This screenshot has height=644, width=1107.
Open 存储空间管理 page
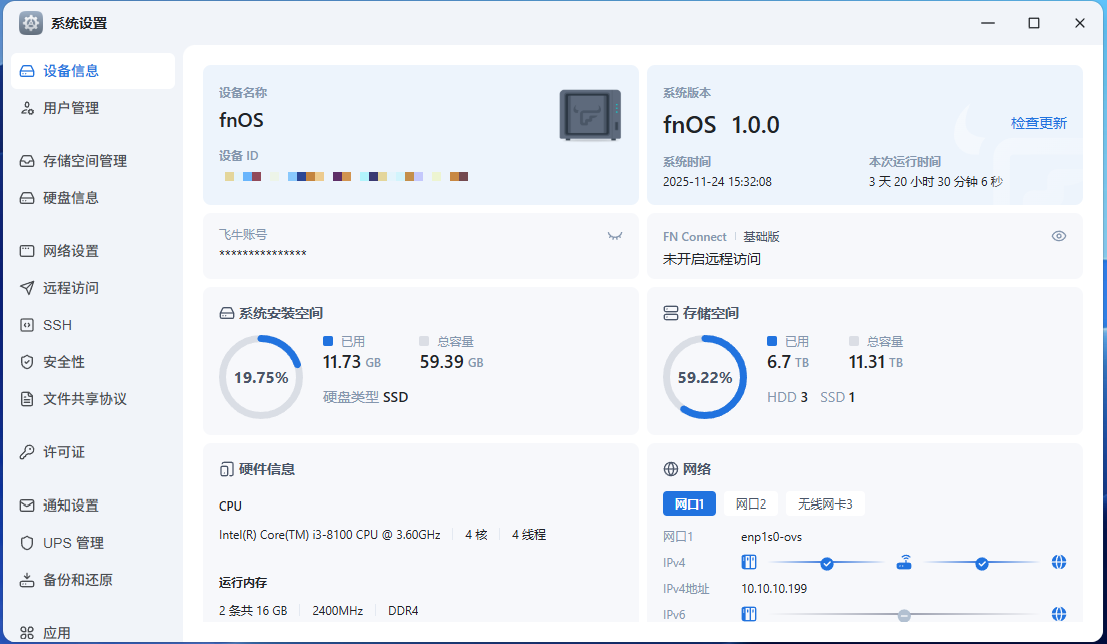92,161
